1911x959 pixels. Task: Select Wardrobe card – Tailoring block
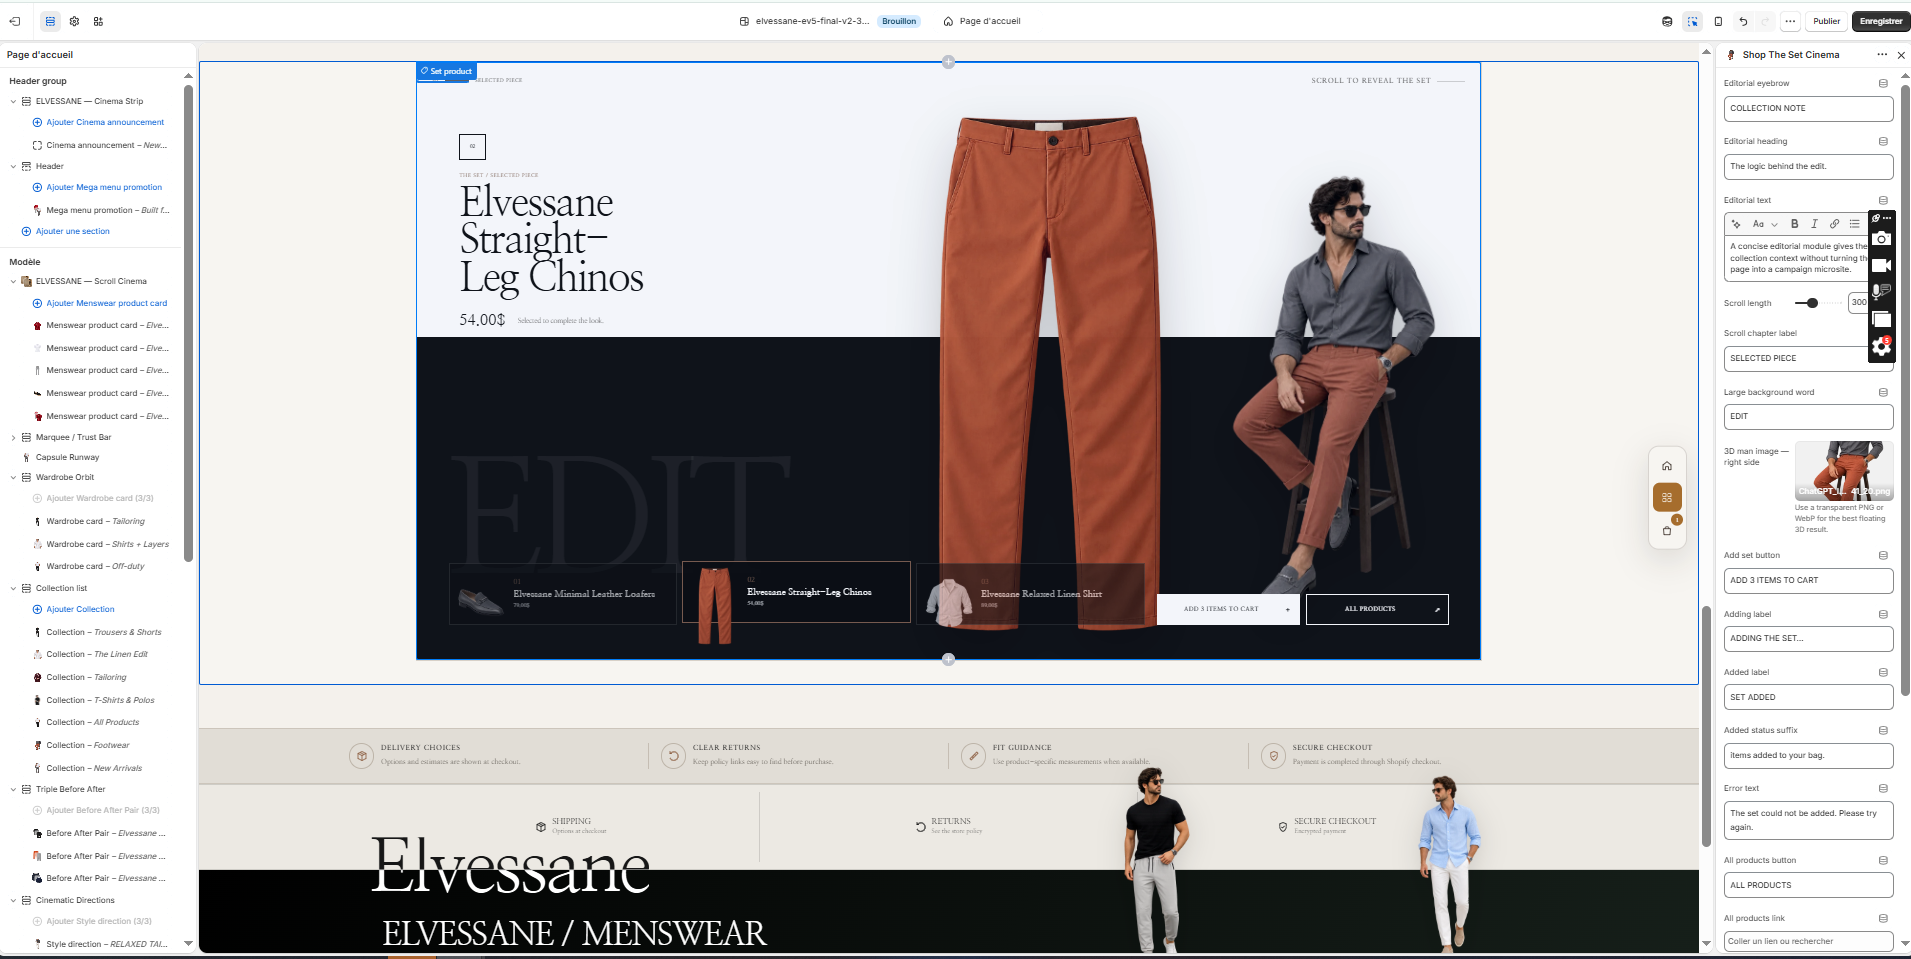95,521
